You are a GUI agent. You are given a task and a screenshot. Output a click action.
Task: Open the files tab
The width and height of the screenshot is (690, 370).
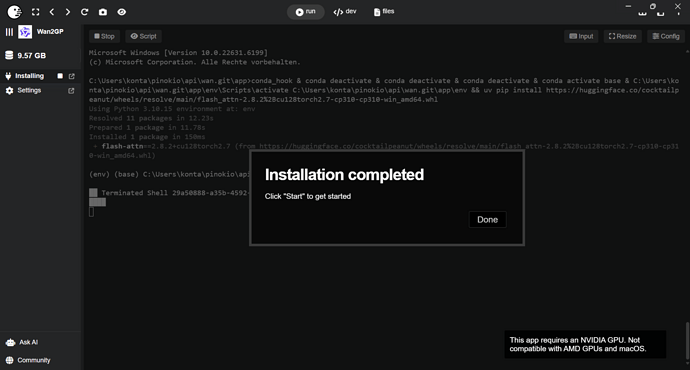pyautogui.click(x=384, y=12)
